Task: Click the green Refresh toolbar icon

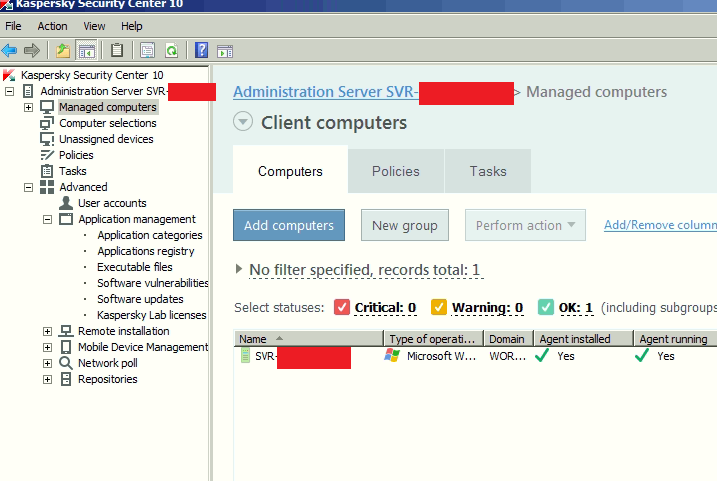Action: [x=171, y=50]
